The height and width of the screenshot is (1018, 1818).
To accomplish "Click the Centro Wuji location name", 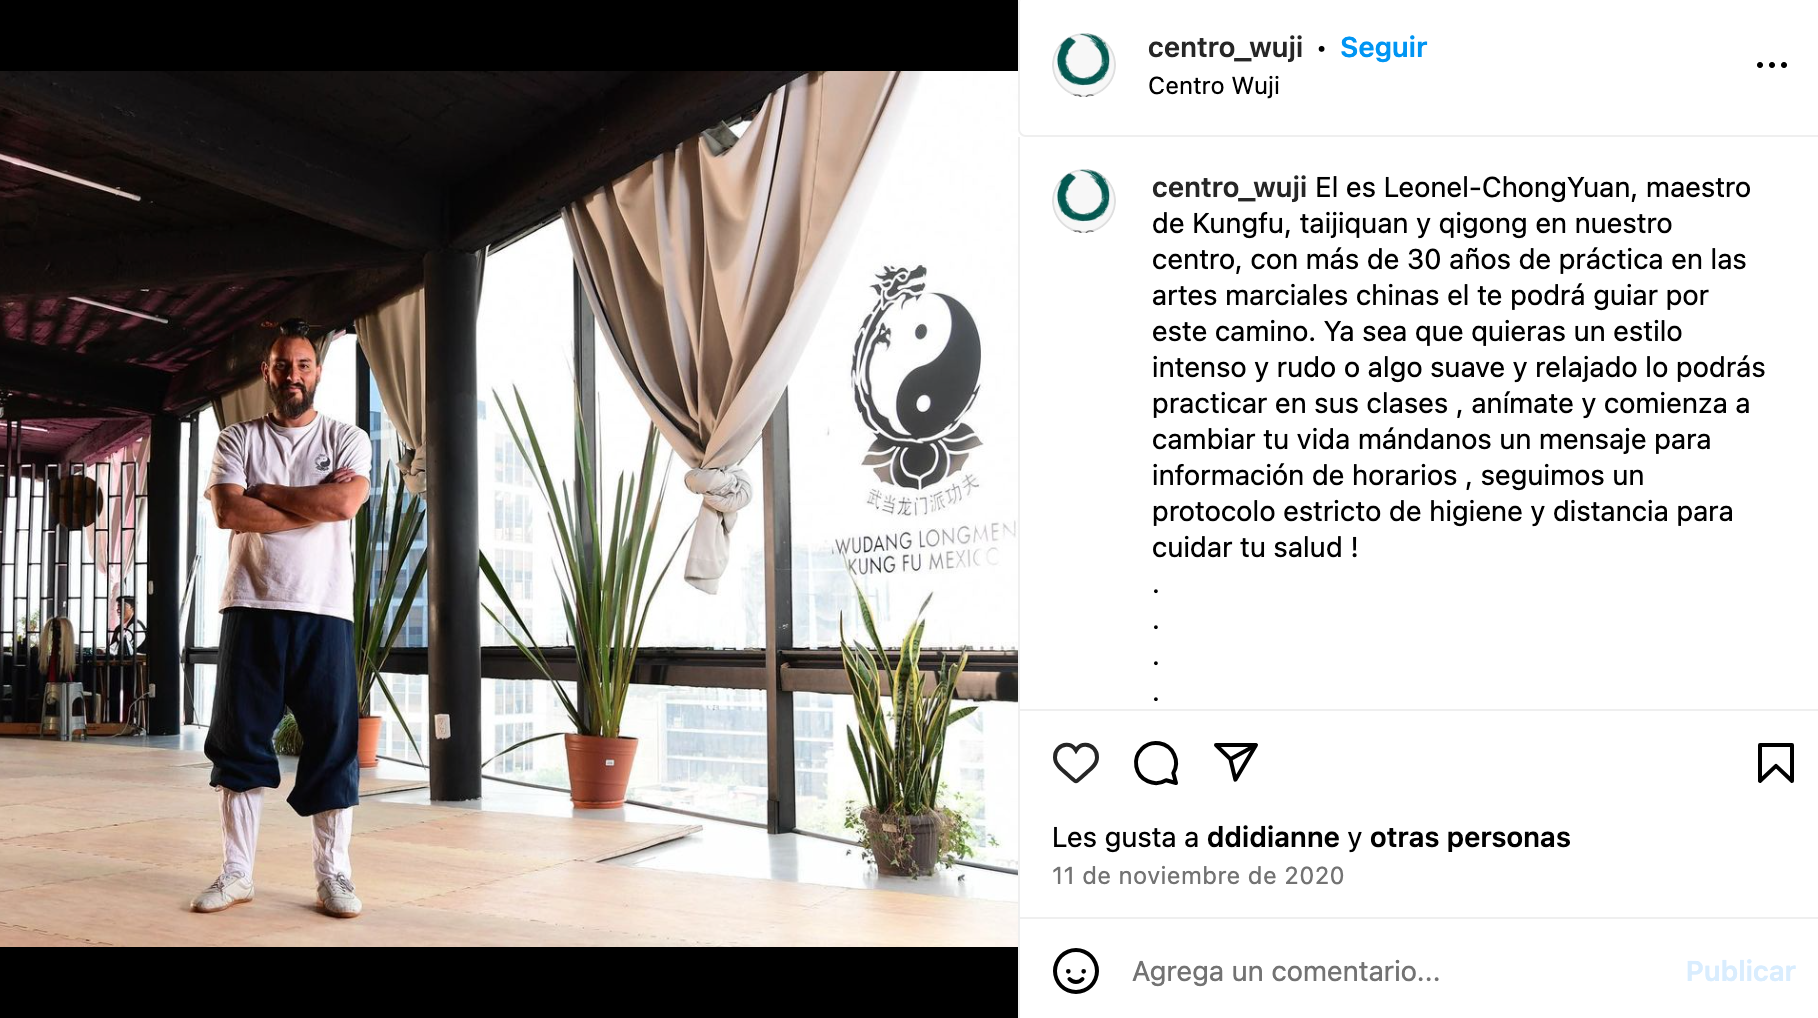I will (x=1214, y=86).
